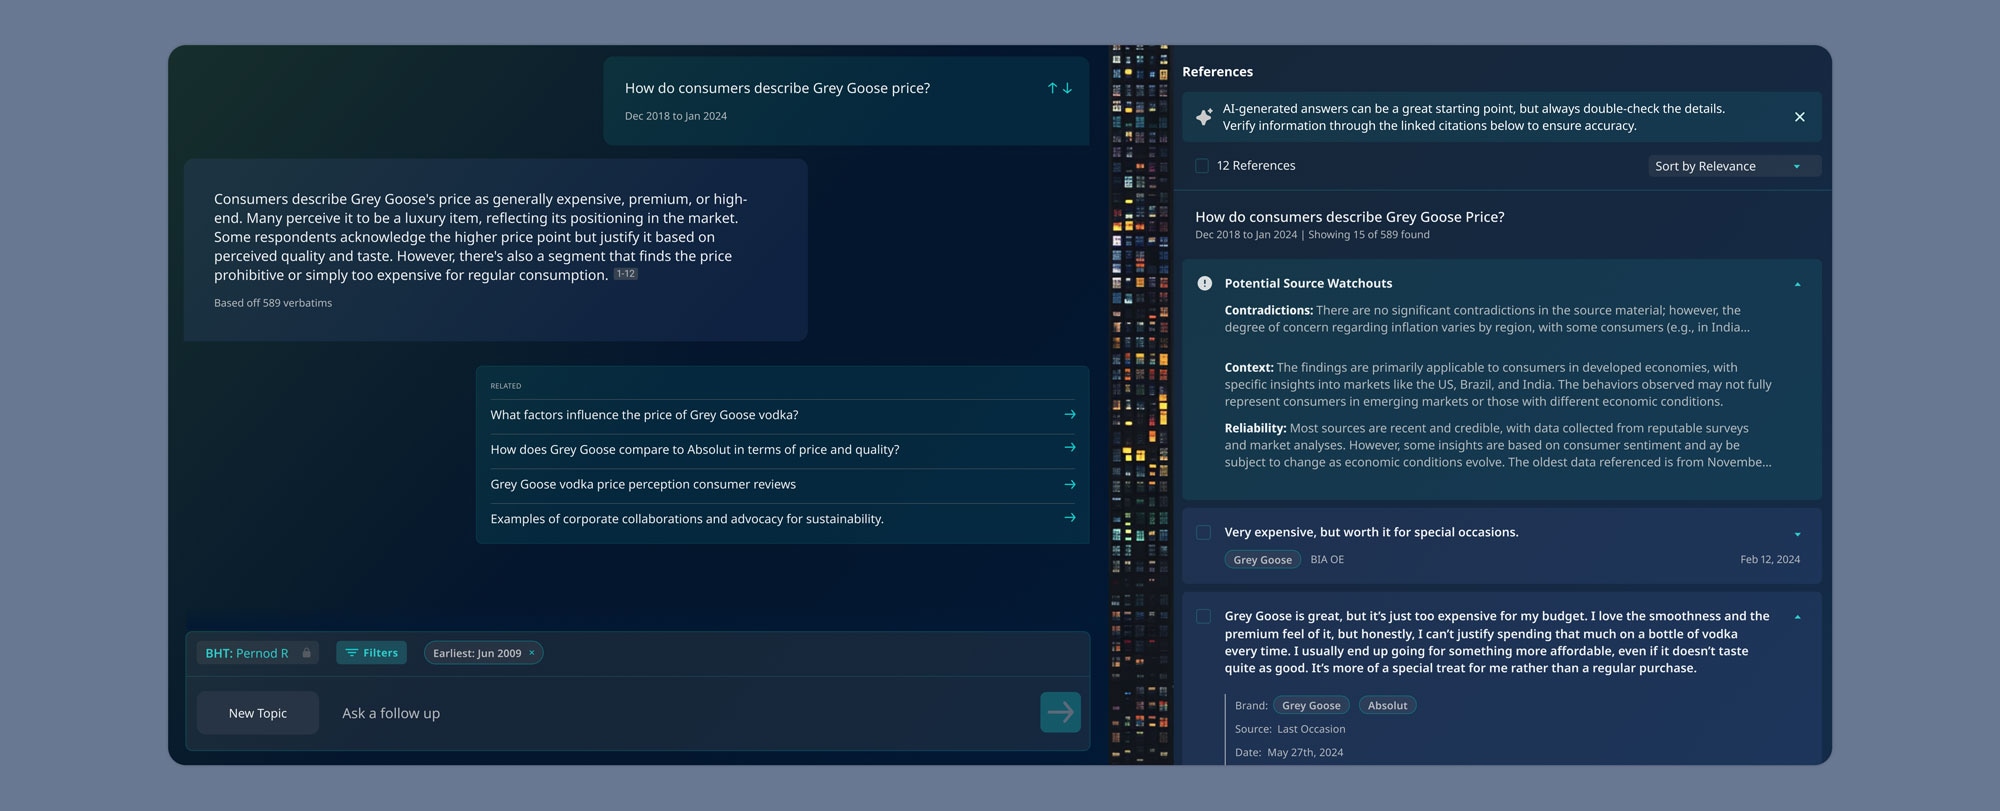Click 'Source: Last Occasion' text
The height and width of the screenshot is (811, 2000).
pos(1290,729)
